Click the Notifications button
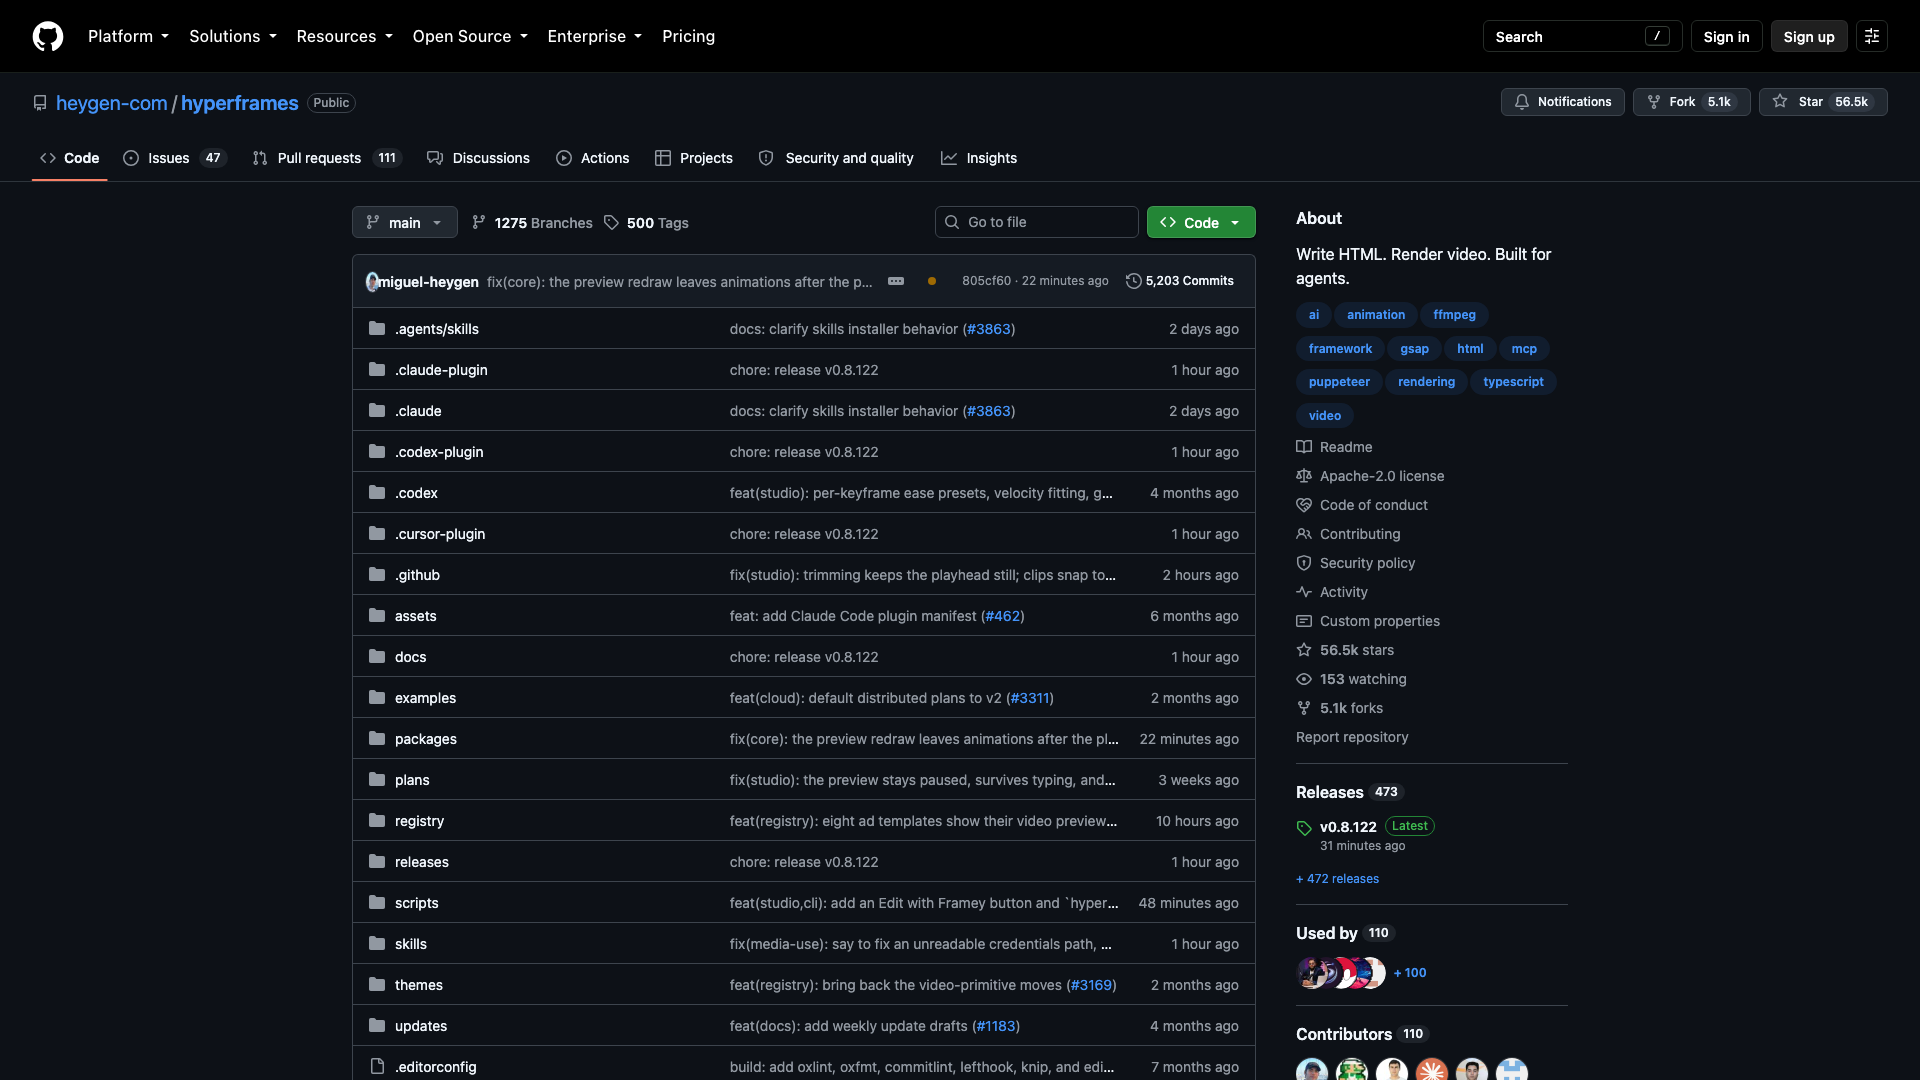This screenshot has width=1920, height=1080. [1562, 102]
